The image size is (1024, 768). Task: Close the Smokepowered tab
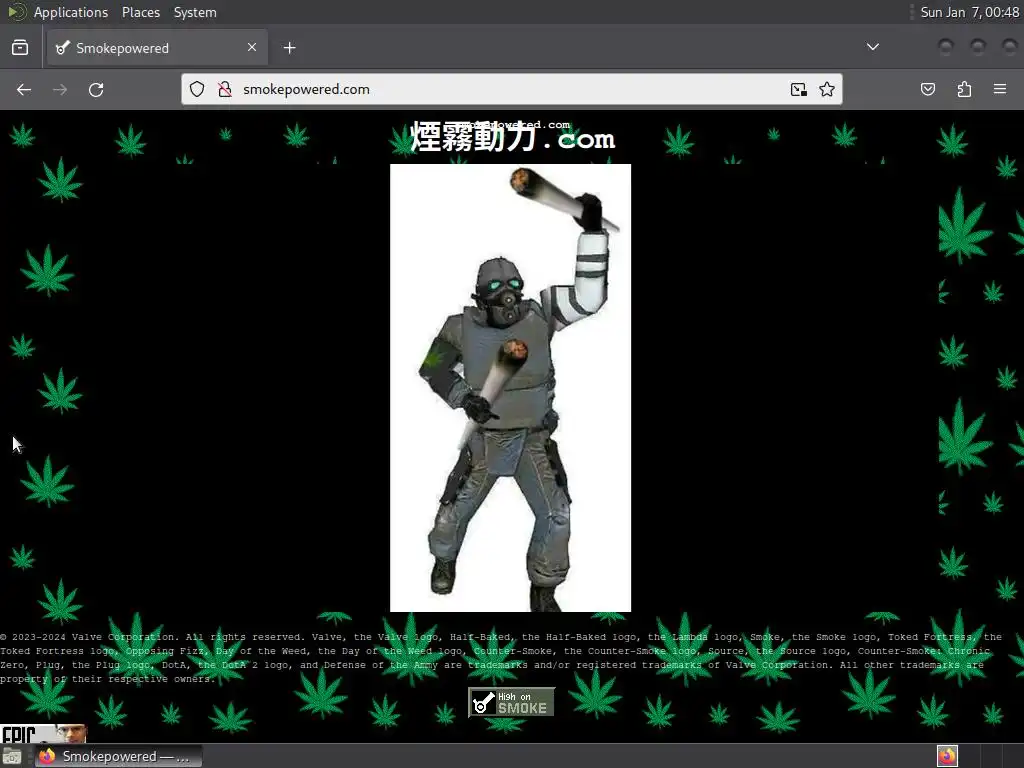point(252,47)
